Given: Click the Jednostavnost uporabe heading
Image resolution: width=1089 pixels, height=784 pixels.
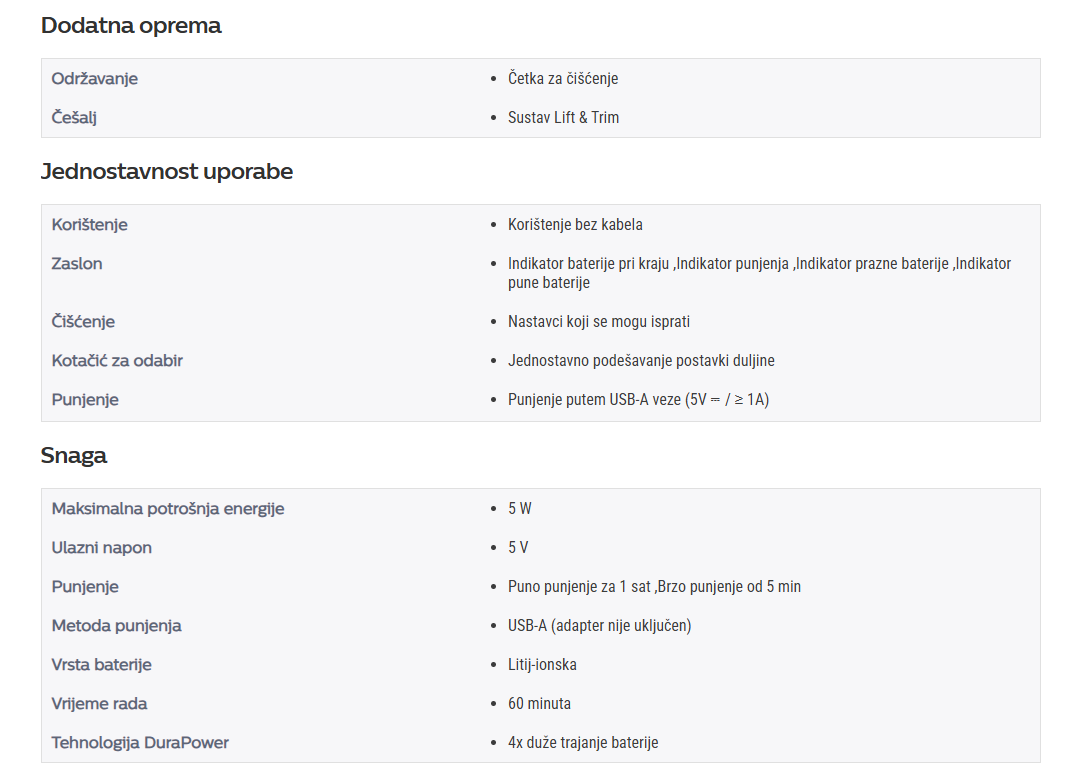Looking at the screenshot, I should pos(167,172).
